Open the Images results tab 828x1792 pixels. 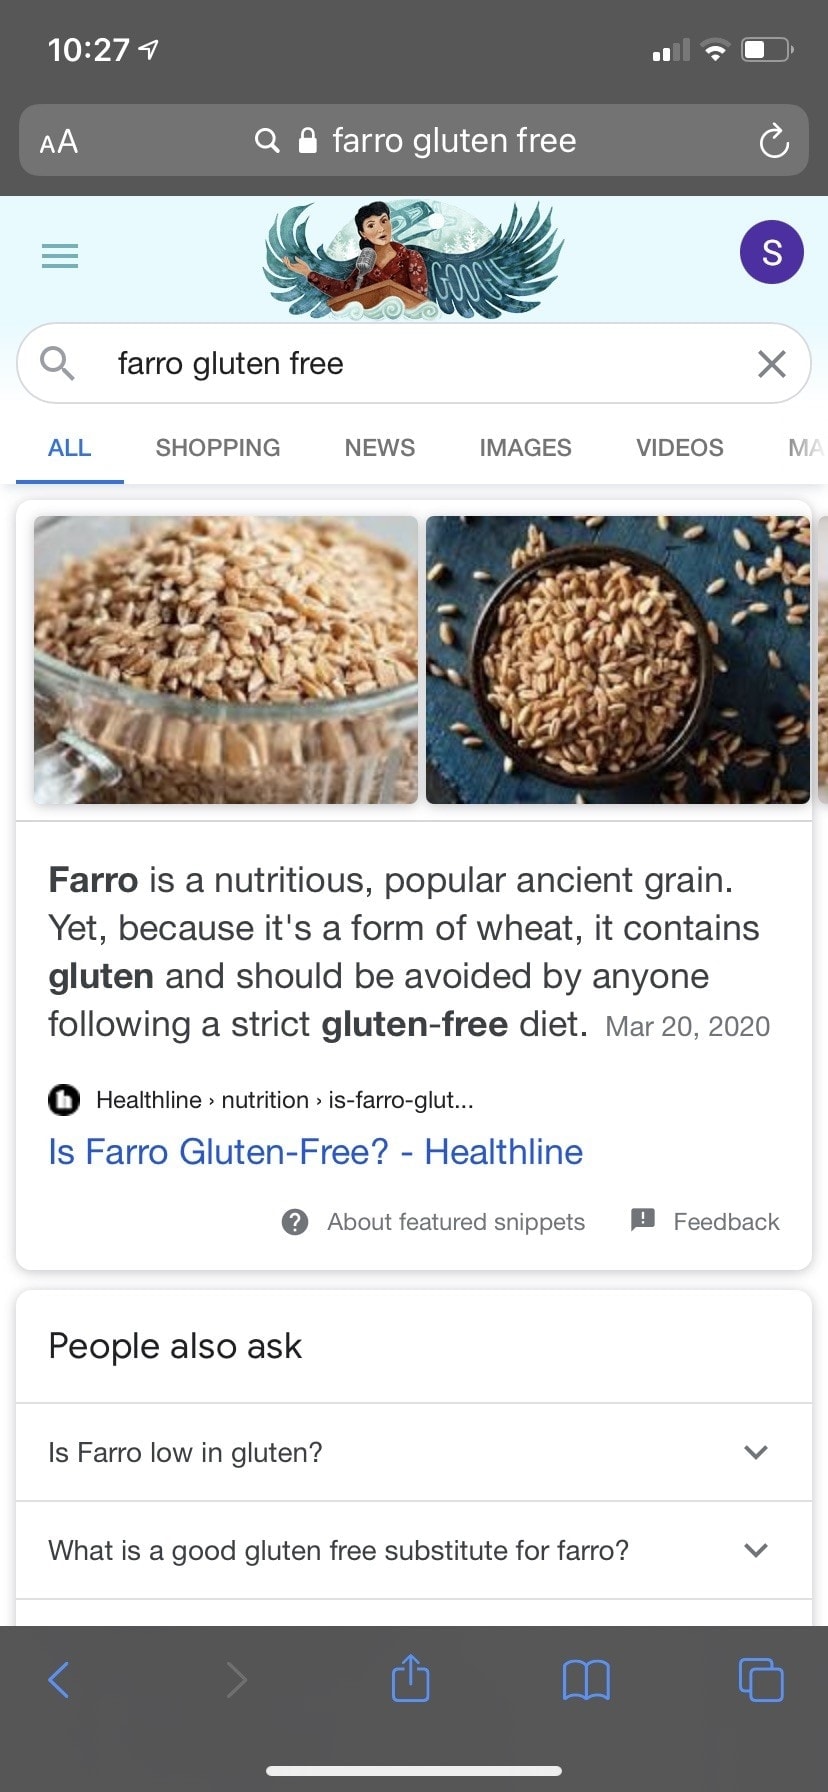click(525, 448)
